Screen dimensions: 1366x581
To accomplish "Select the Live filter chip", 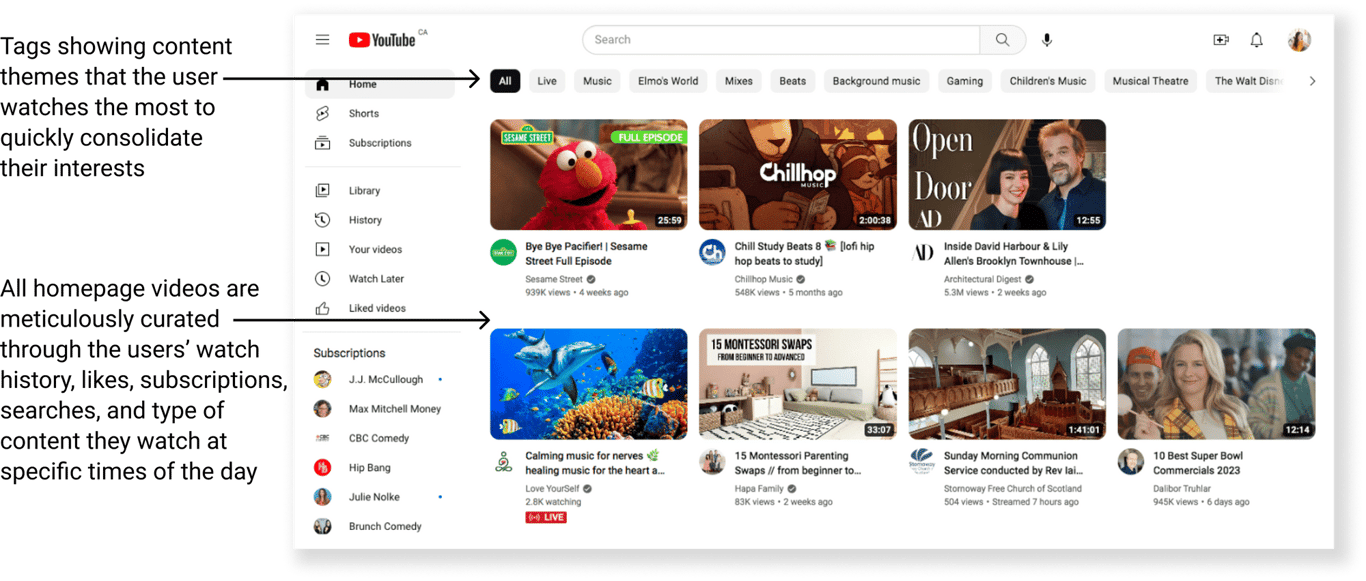I will pos(547,81).
